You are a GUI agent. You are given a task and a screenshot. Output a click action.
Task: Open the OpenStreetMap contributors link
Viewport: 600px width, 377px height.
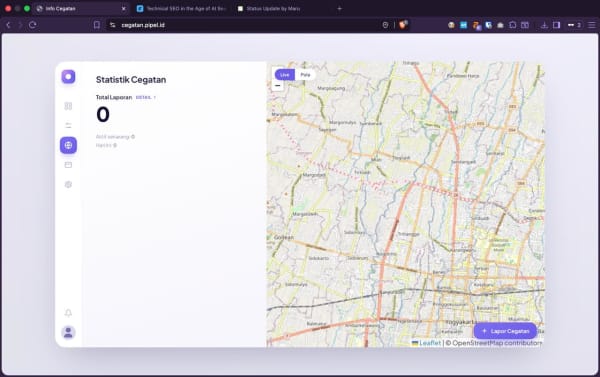pyautogui.click(x=497, y=343)
